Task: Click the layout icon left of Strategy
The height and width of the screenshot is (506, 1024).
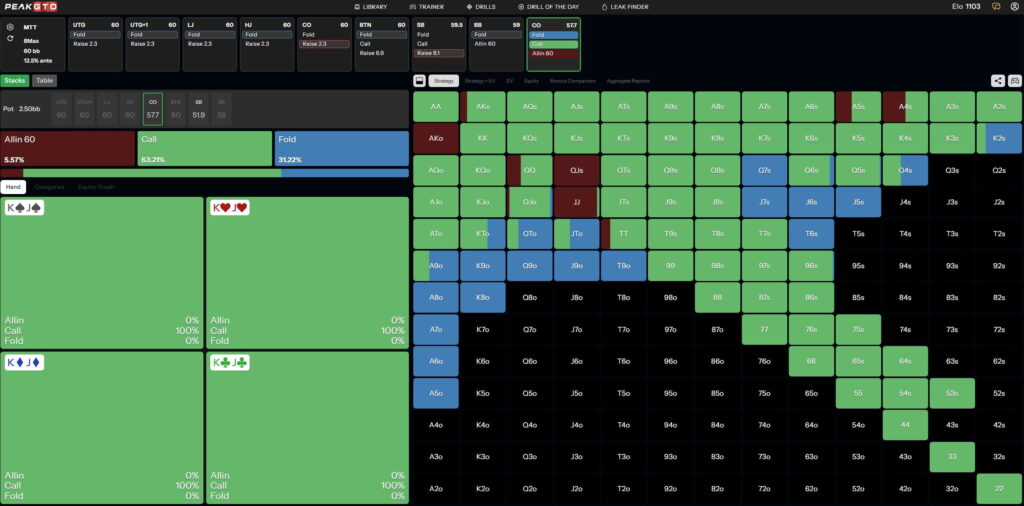Action: click(420, 81)
